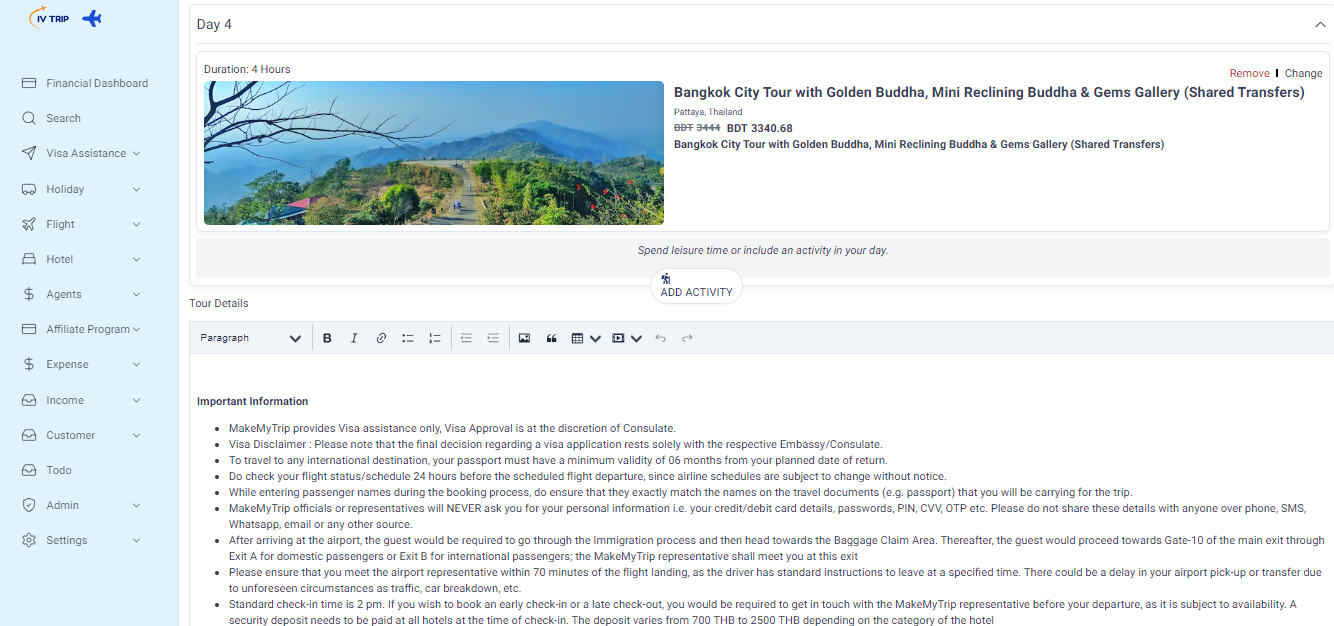Expand the Admin menu chevron
The height and width of the screenshot is (626, 1334).
[136, 505]
